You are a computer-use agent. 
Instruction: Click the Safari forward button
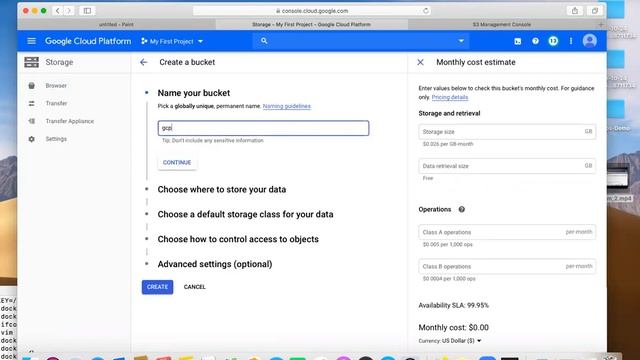(x=69, y=11)
